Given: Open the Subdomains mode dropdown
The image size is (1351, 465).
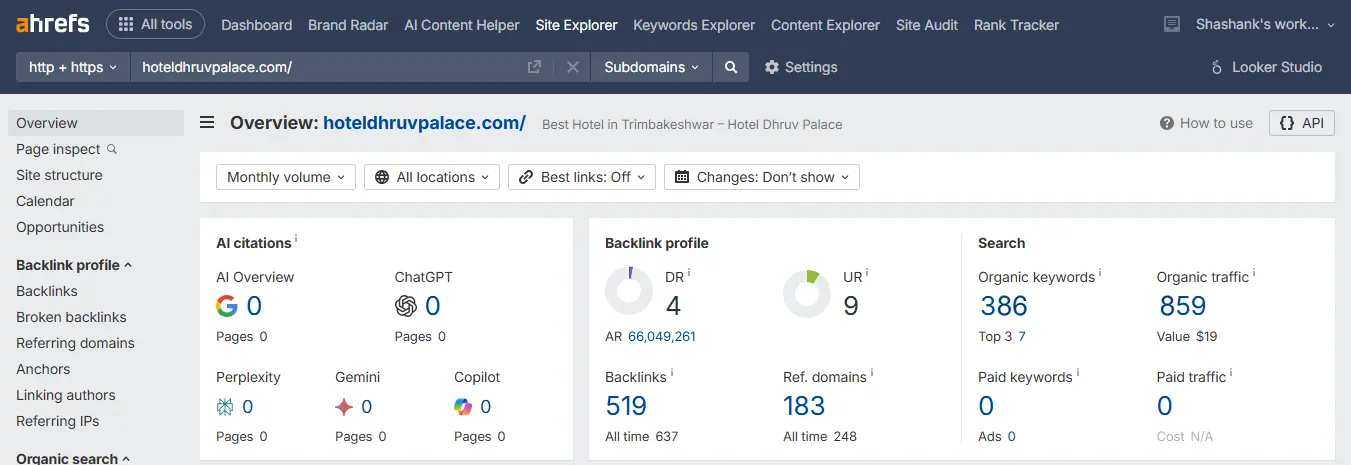Looking at the screenshot, I should 652,67.
